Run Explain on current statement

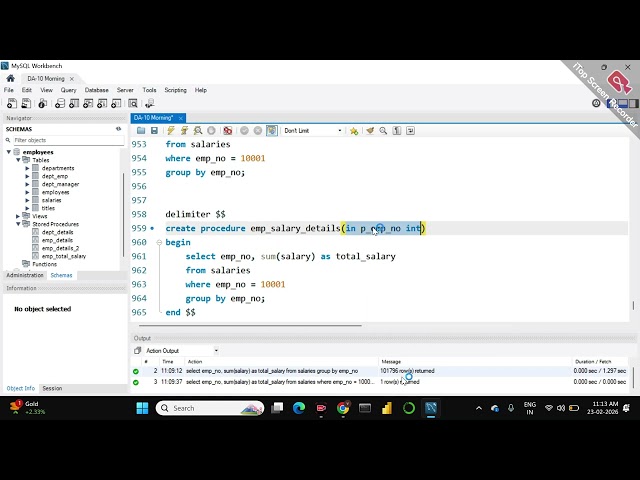pos(198,131)
